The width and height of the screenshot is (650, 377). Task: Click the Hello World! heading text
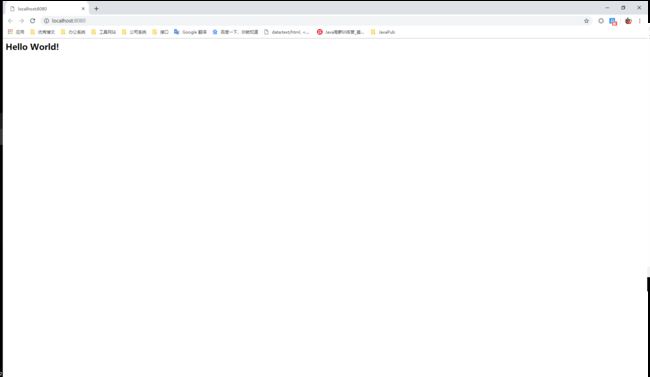coord(32,47)
